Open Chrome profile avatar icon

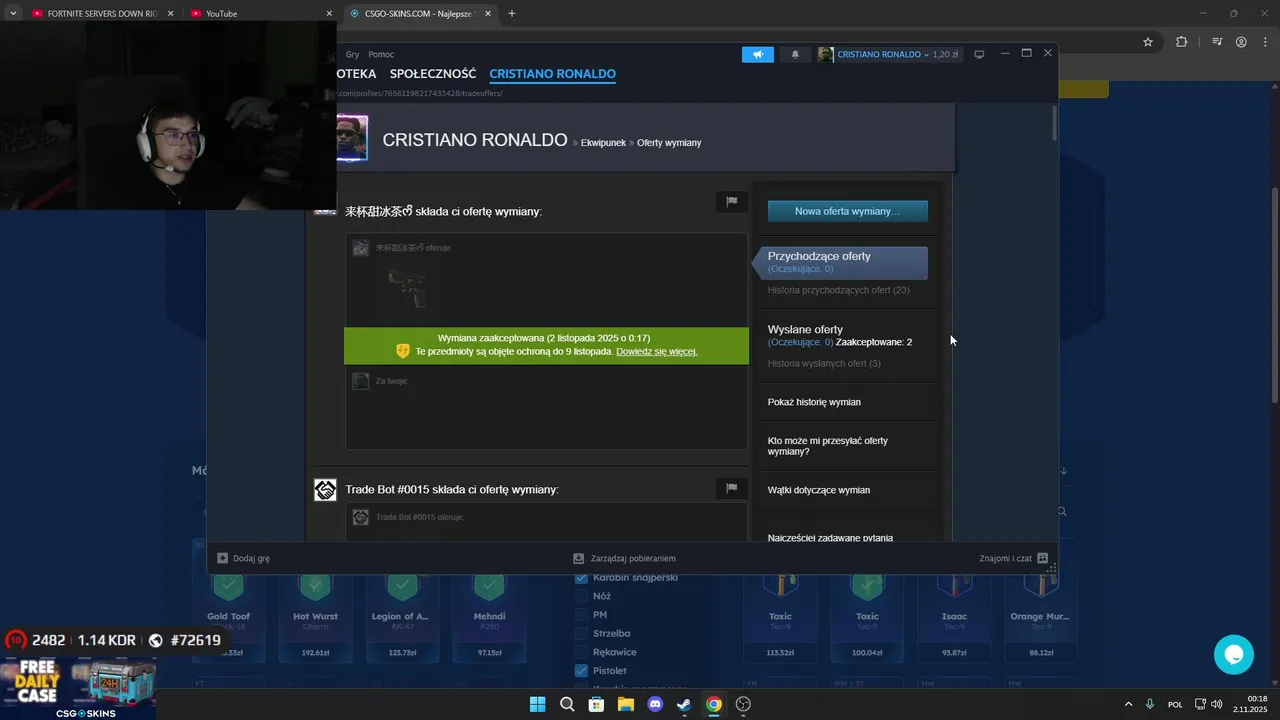coord(1241,42)
